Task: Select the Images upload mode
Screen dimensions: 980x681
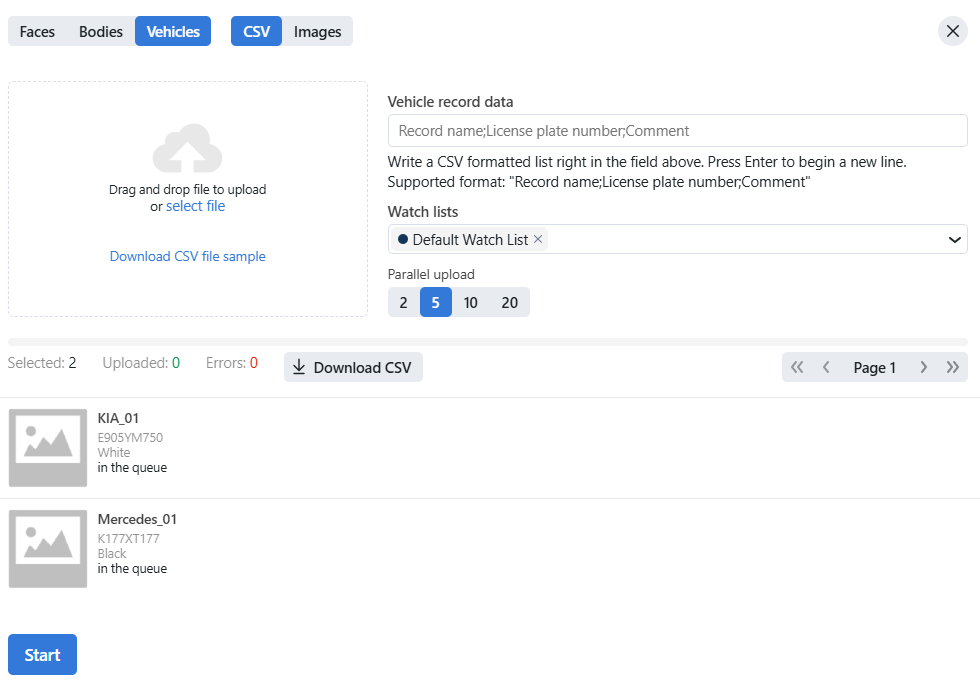Action: 317,31
